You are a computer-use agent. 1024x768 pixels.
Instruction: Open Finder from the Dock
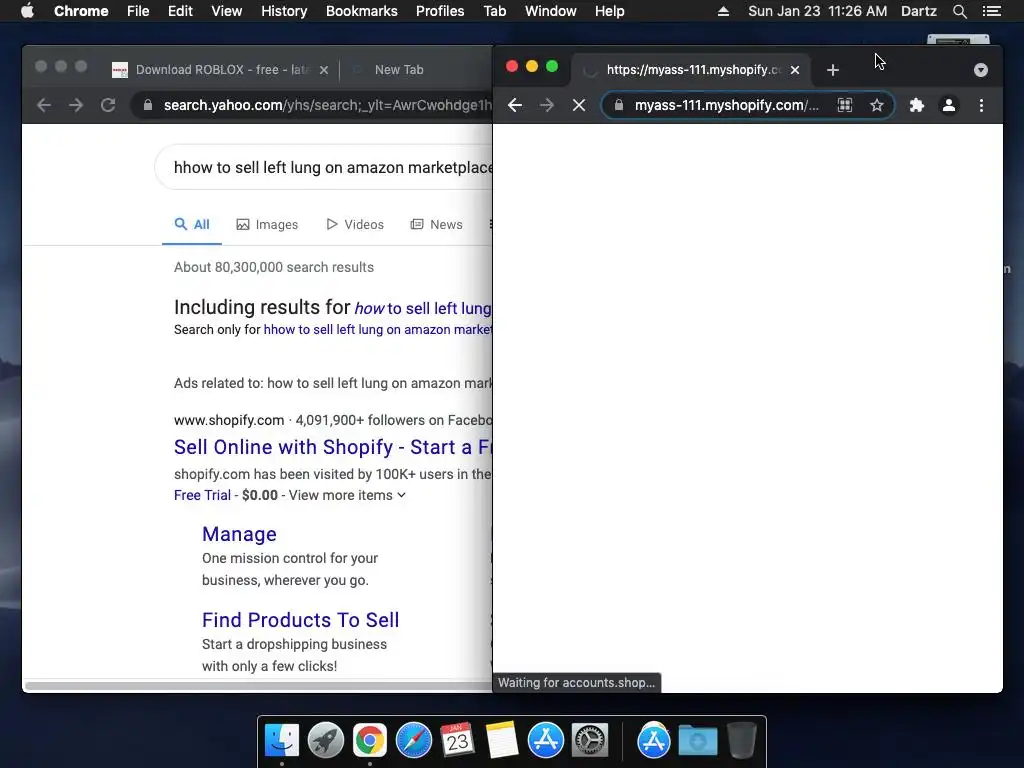click(281, 741)
